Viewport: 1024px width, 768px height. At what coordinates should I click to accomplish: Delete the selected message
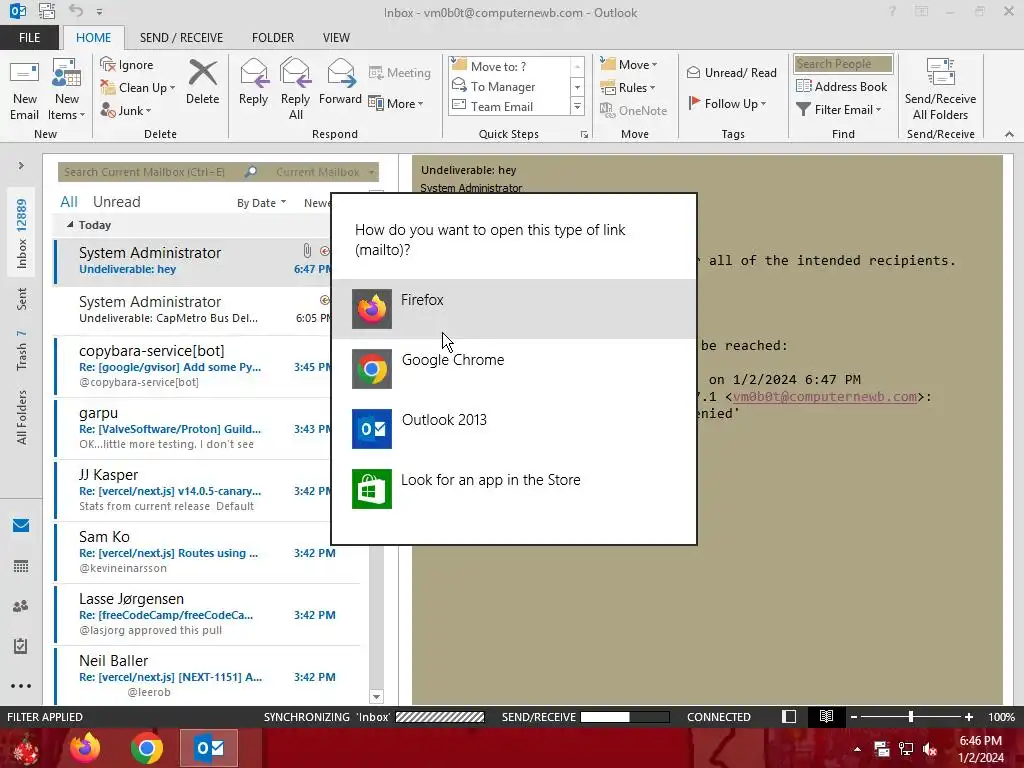click(x=202, y=83)
